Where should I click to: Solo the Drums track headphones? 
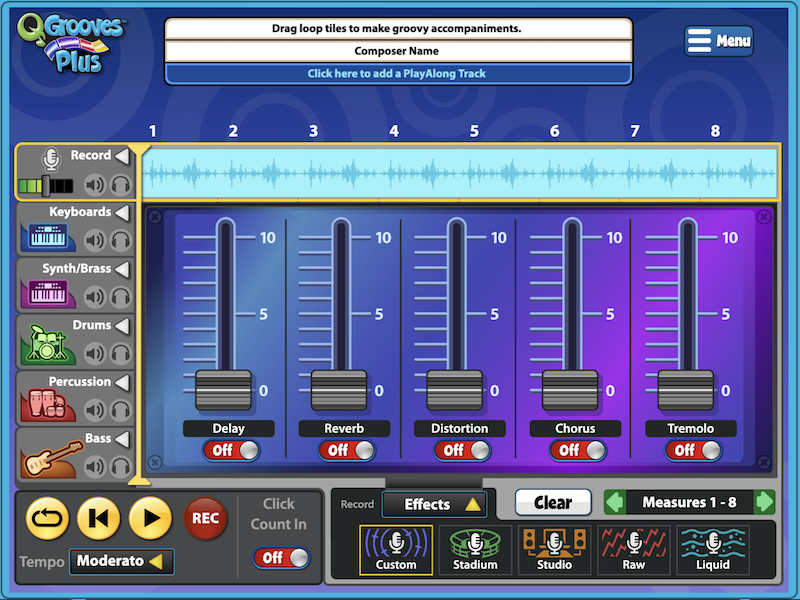pyautogui.click(x=121, y=354)
